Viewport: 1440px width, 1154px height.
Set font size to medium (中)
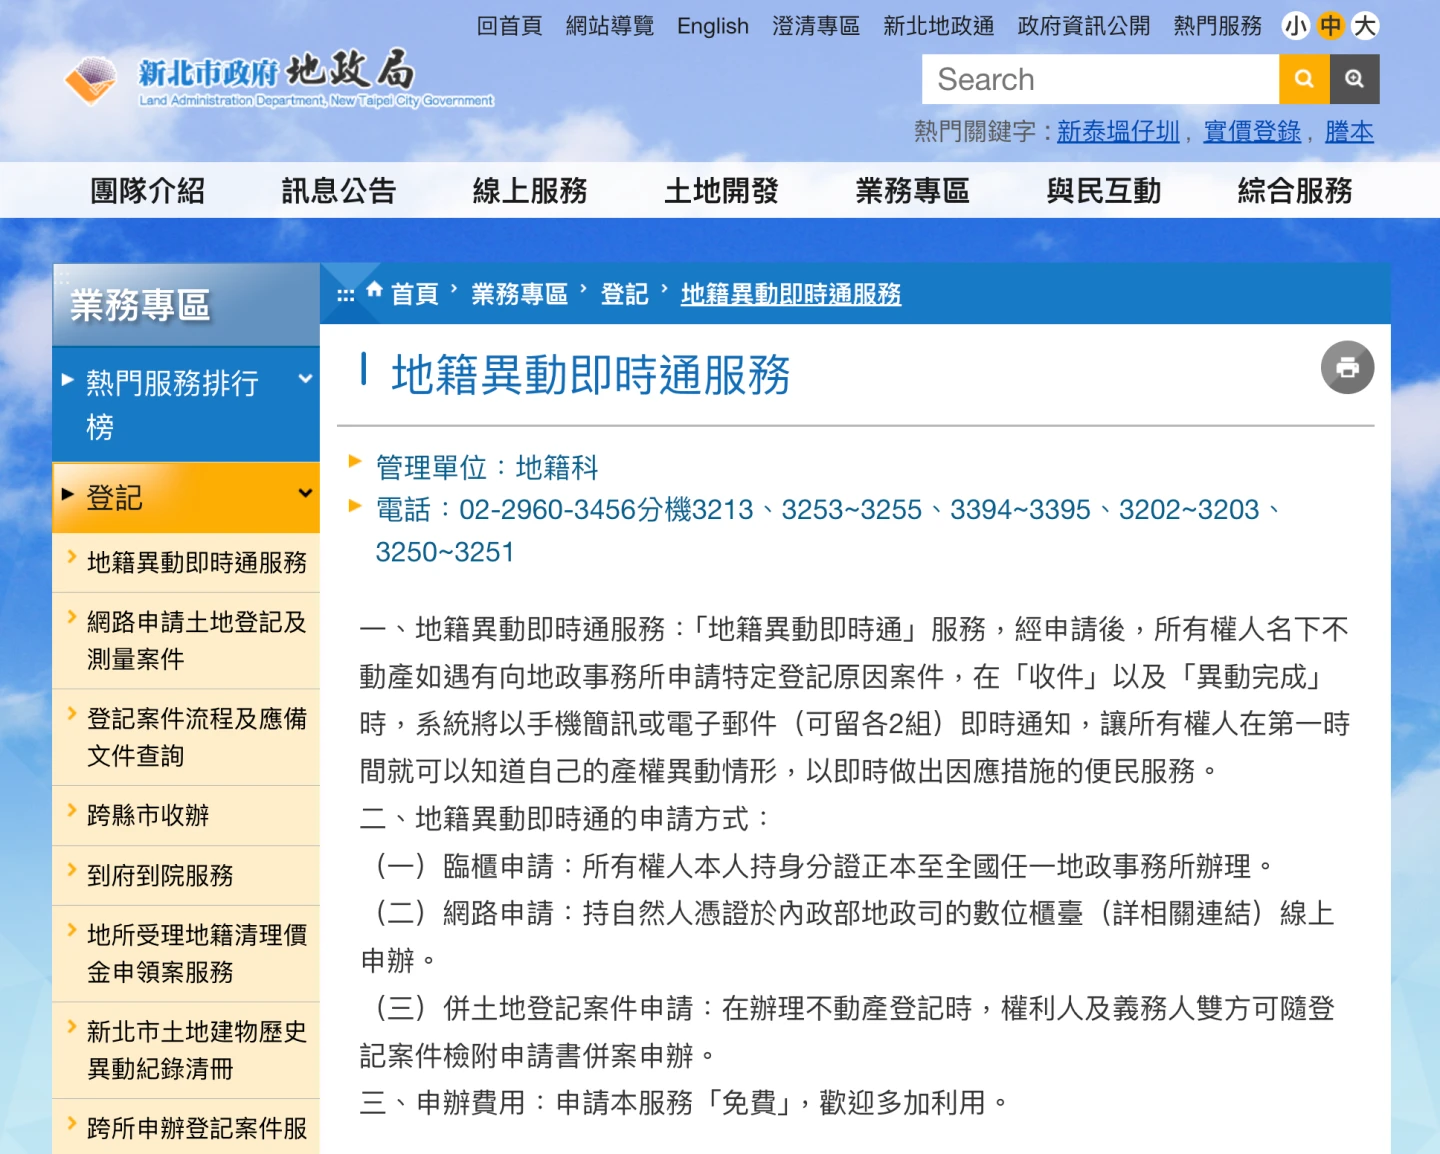(x=1330, y=26)
